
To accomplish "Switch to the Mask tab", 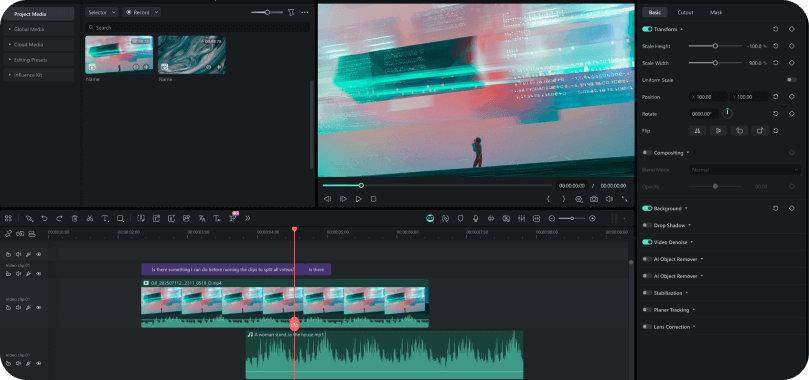I will coord(716,12).
